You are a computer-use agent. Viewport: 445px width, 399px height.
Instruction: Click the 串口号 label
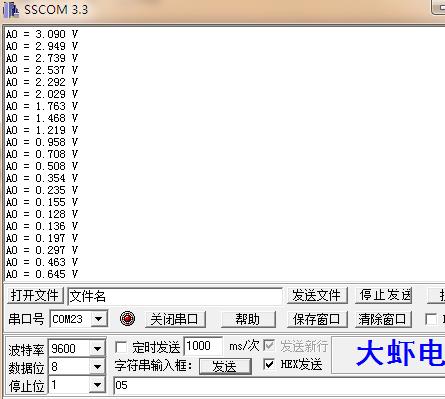26,319
